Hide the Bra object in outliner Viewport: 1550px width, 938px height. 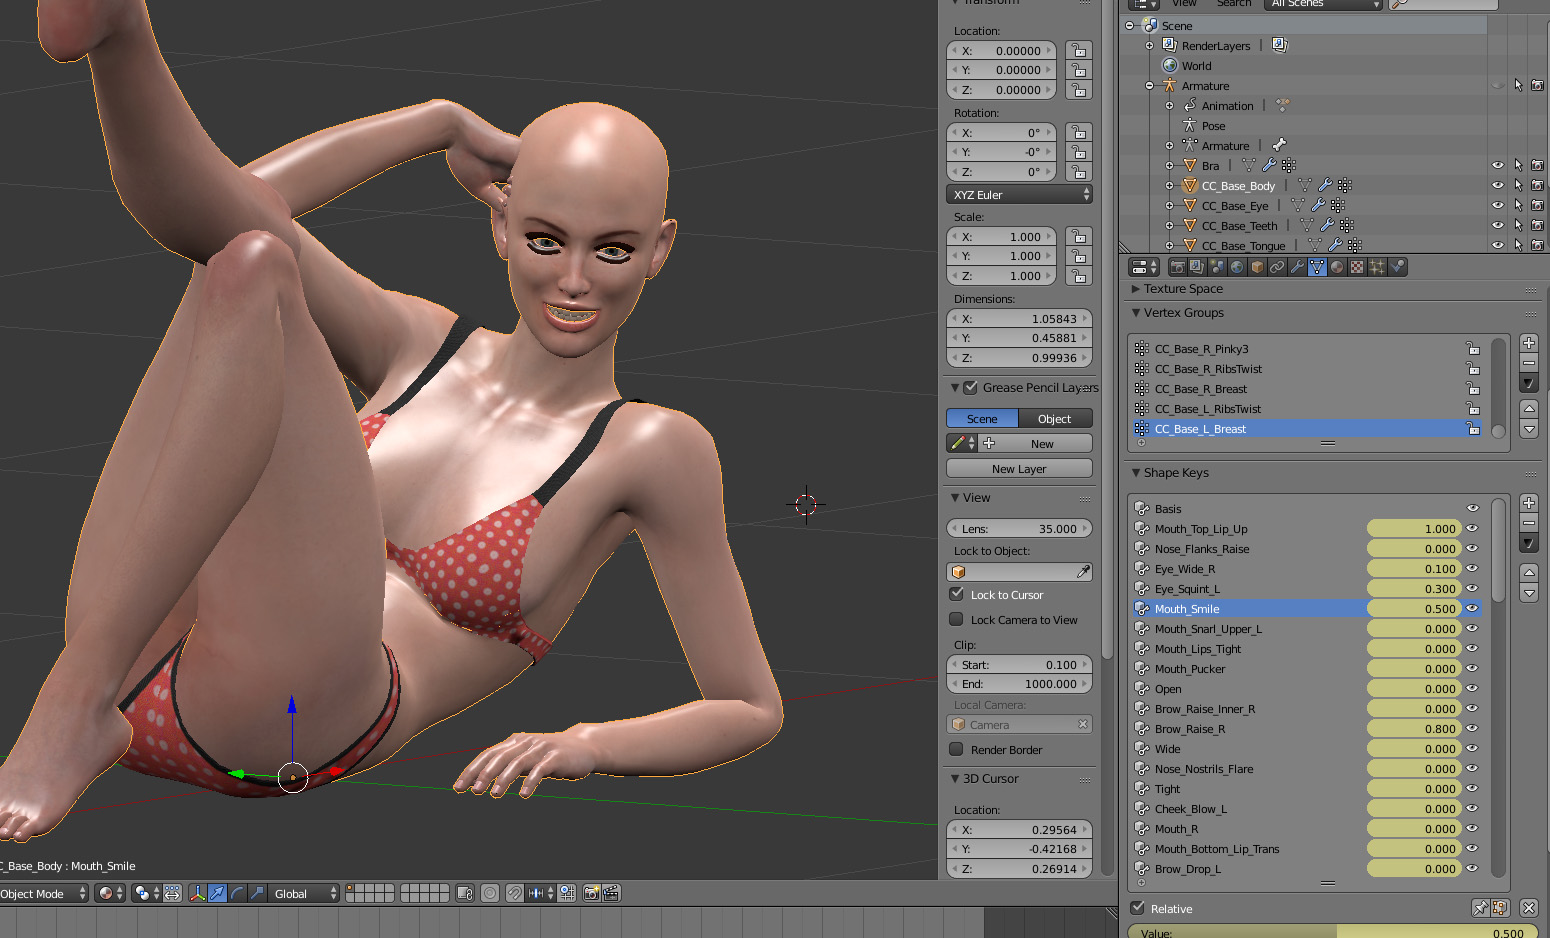(x=1497, y=165)
